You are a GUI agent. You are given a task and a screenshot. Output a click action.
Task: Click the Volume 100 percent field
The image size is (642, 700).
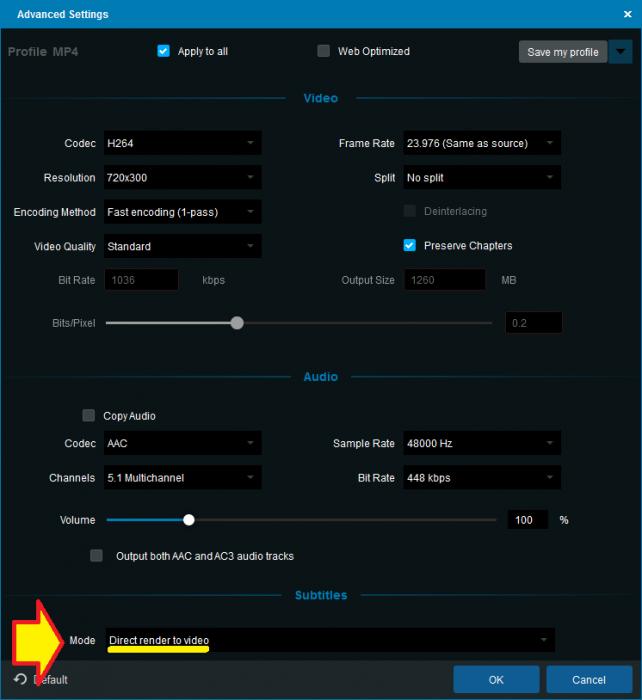pos(528,520)
